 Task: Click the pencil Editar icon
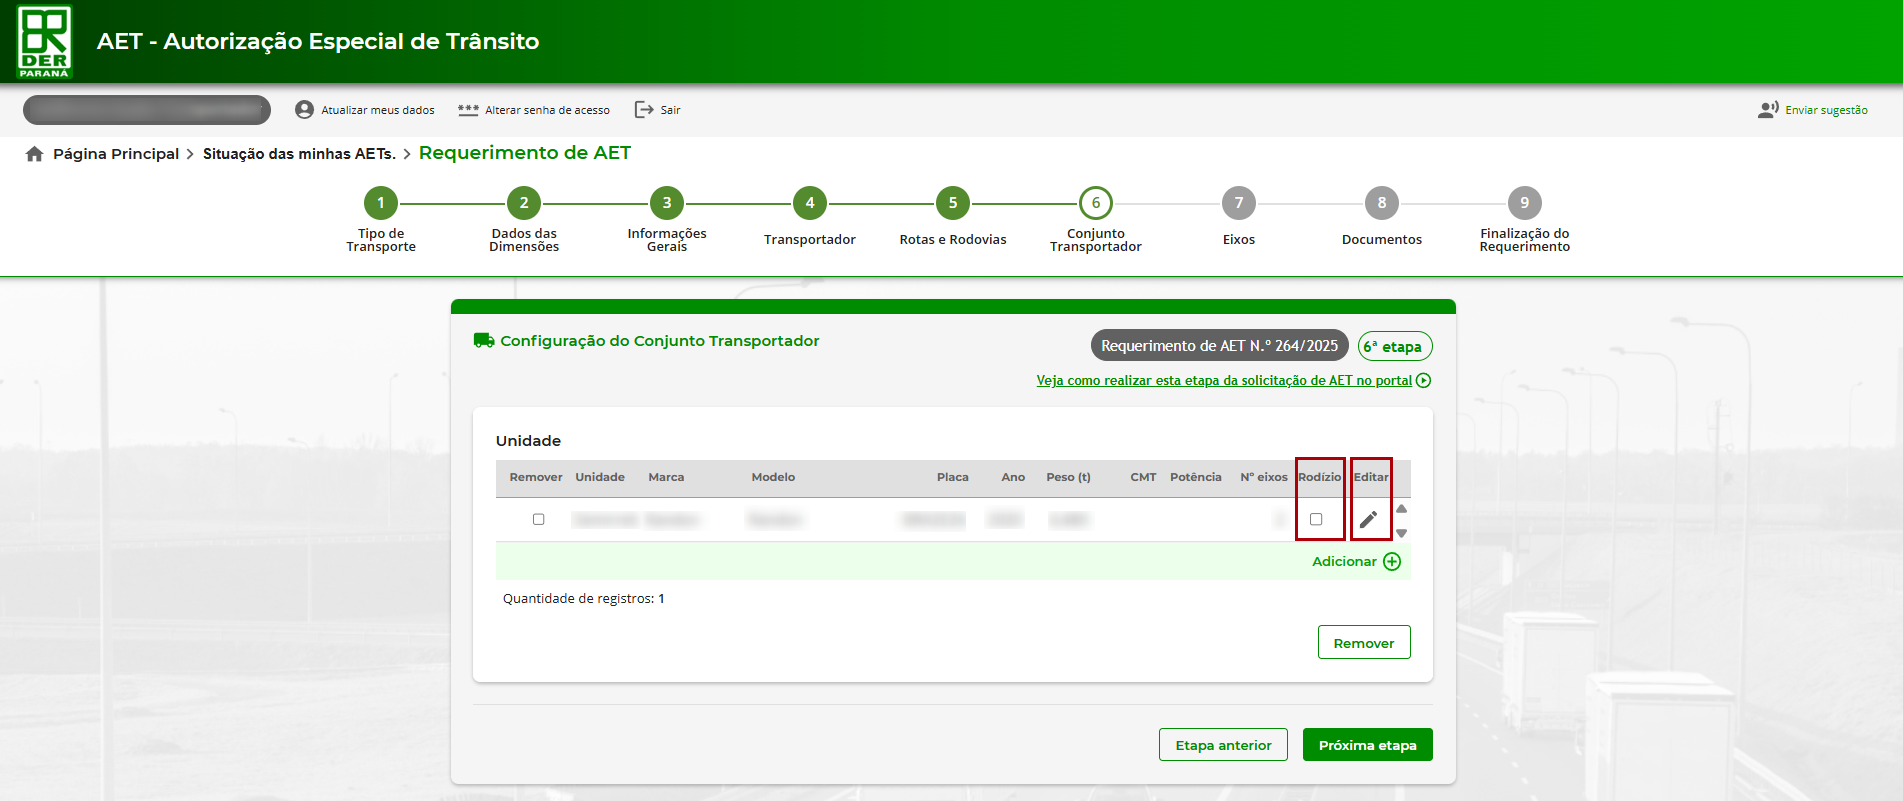pos(1368,519)
